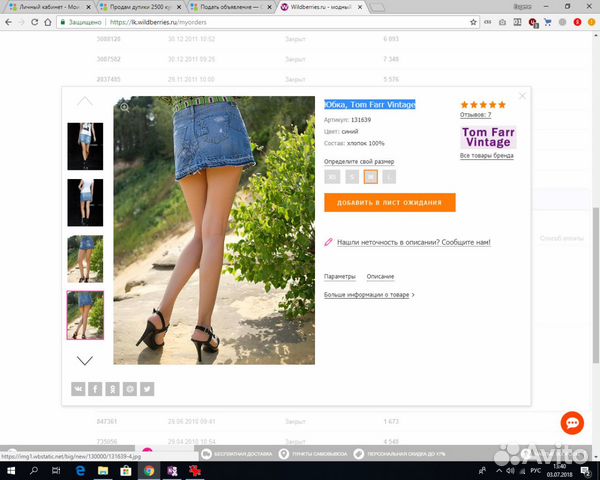The width and height of the screenshot is (600, 480).
Task: Click 'Добавить в лист ожидания' button
Action: (390, 202)
